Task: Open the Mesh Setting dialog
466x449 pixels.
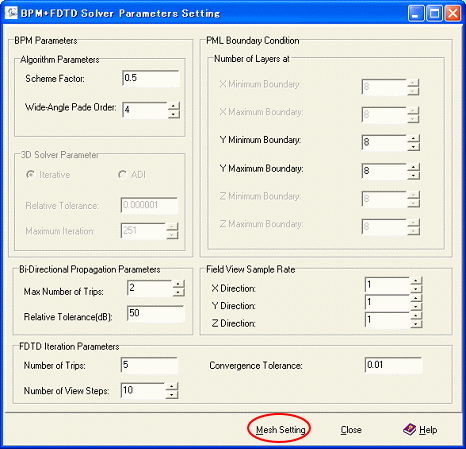Action: pos(280,430)
